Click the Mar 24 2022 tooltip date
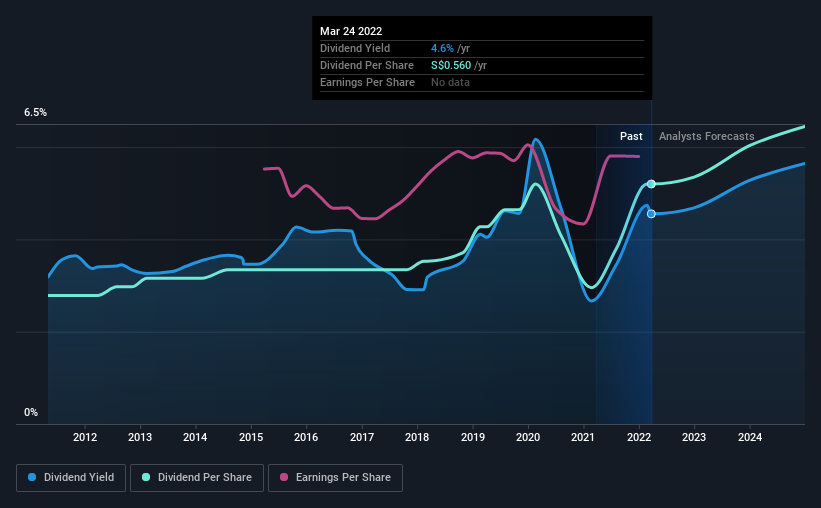The image size is (821, 508). click(351, 31)
